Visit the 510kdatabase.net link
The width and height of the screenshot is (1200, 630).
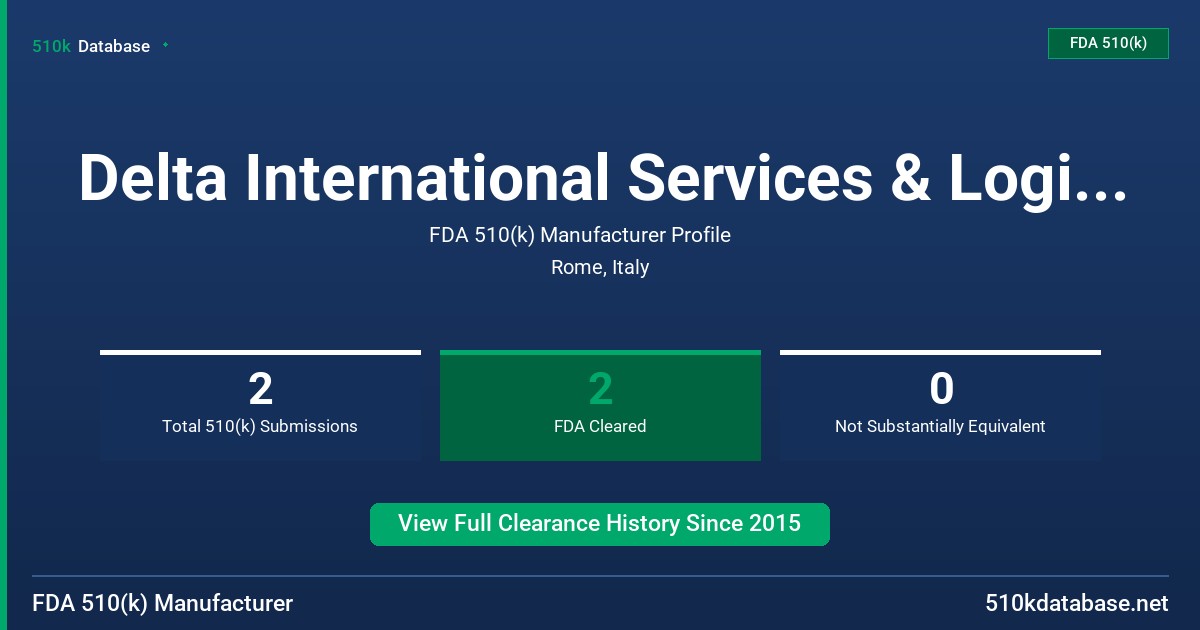tap(1077, 603)
